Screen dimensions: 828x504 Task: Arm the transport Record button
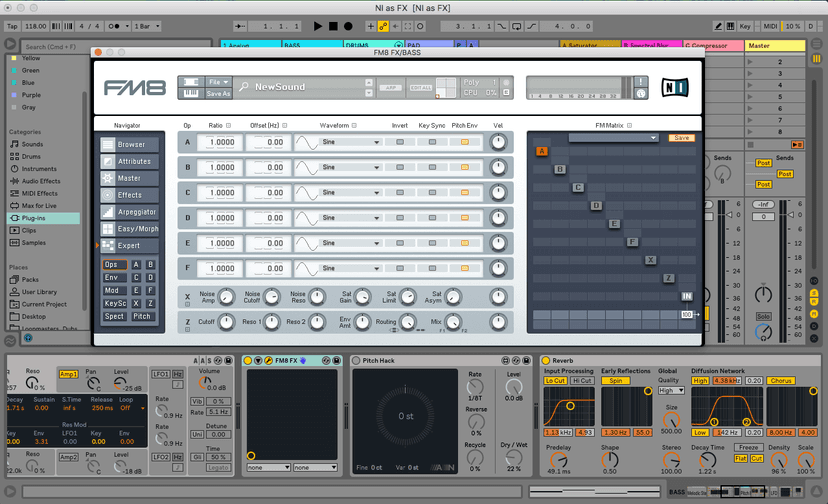pyautogui.click(x=349, y=26)
